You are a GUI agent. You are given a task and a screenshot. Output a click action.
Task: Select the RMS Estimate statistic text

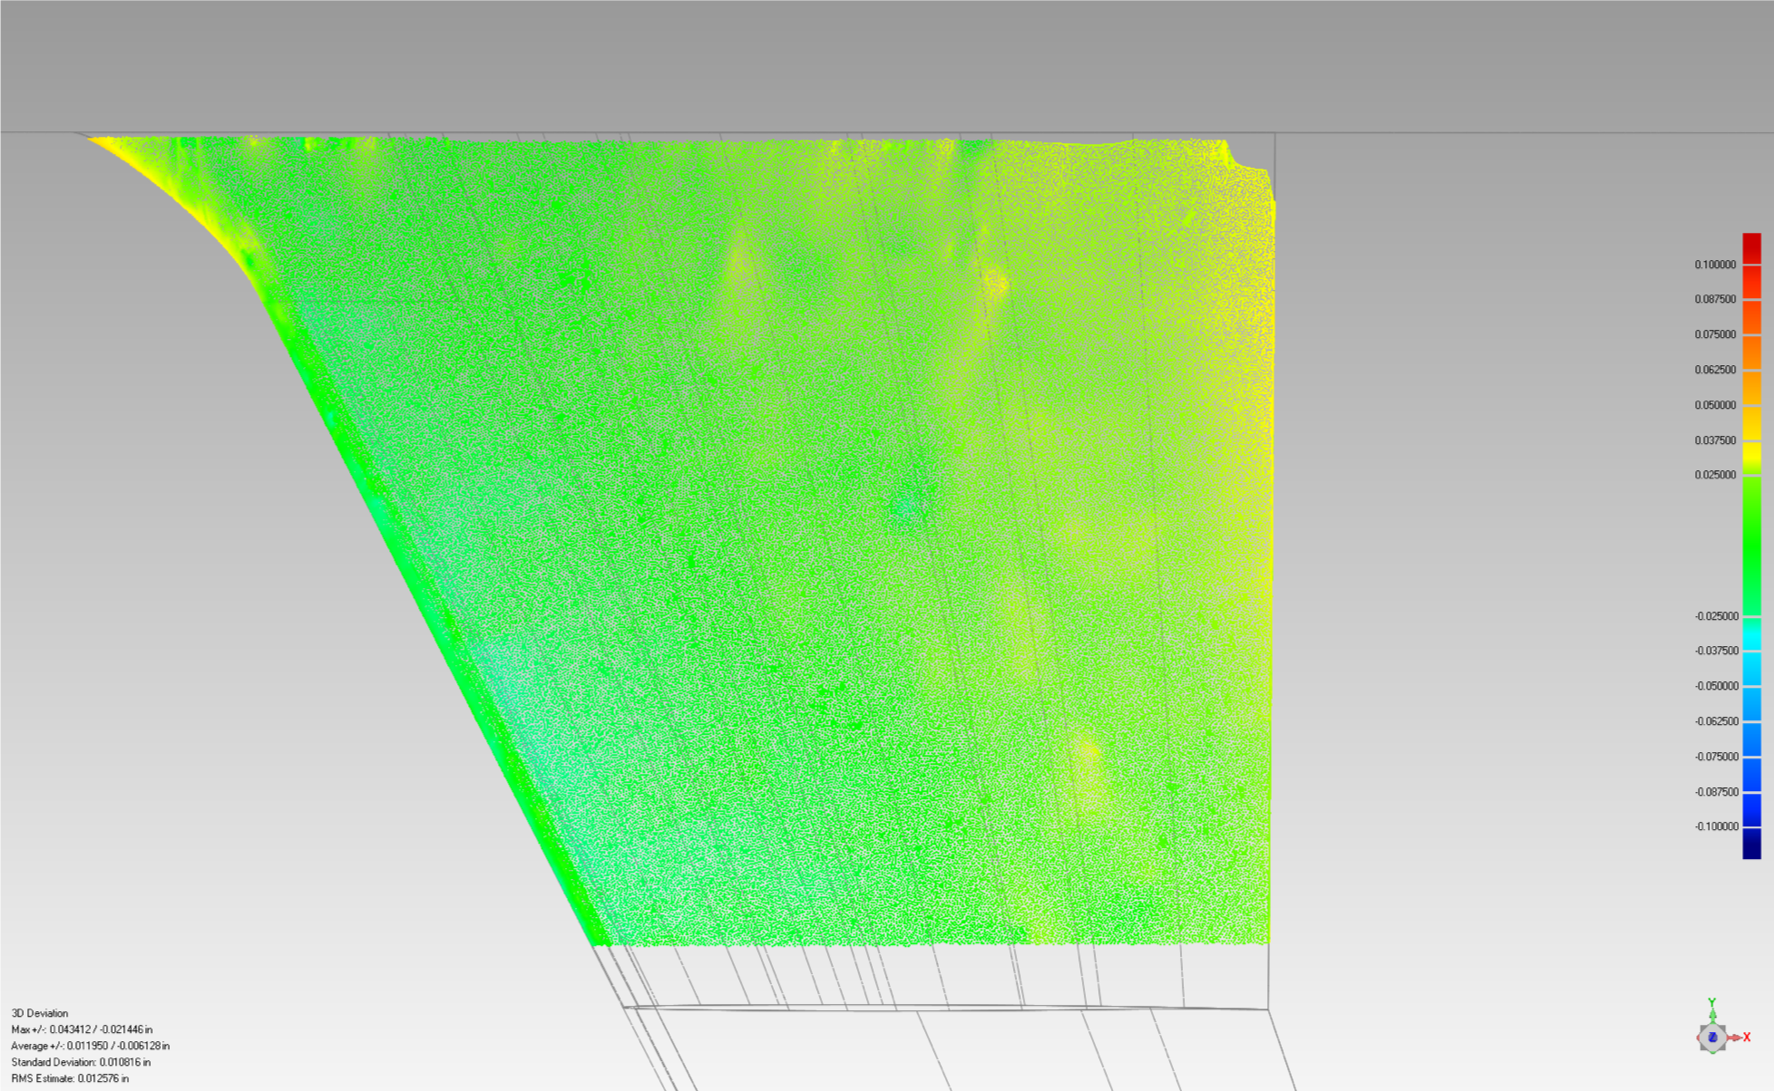tap(68, 1079)
